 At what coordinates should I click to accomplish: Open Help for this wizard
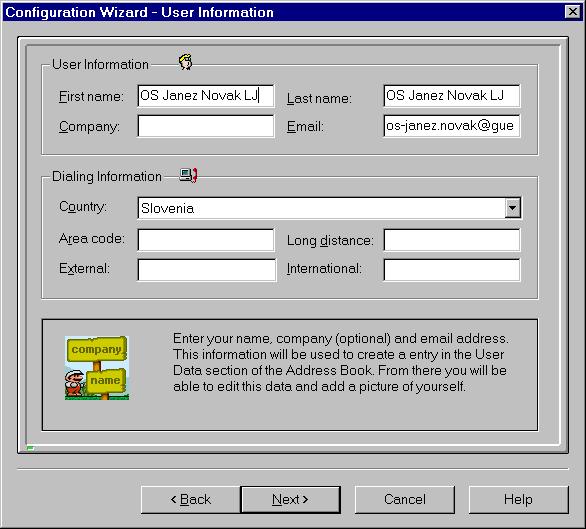[518, 499]
